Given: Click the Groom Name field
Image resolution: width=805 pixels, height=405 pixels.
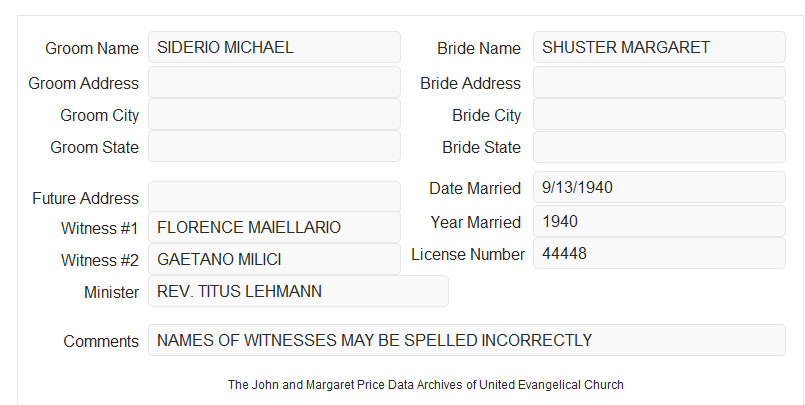Looking at the screenshot, I should [x=274, y=47].
